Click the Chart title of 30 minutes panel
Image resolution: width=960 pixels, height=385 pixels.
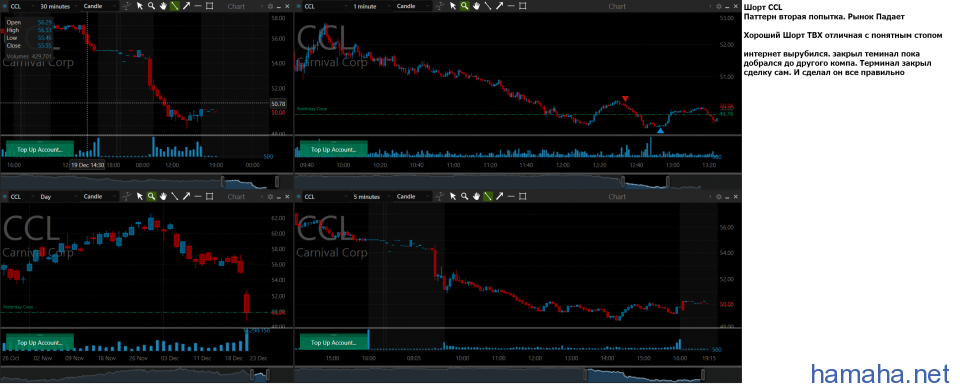(x=236, y=6)
